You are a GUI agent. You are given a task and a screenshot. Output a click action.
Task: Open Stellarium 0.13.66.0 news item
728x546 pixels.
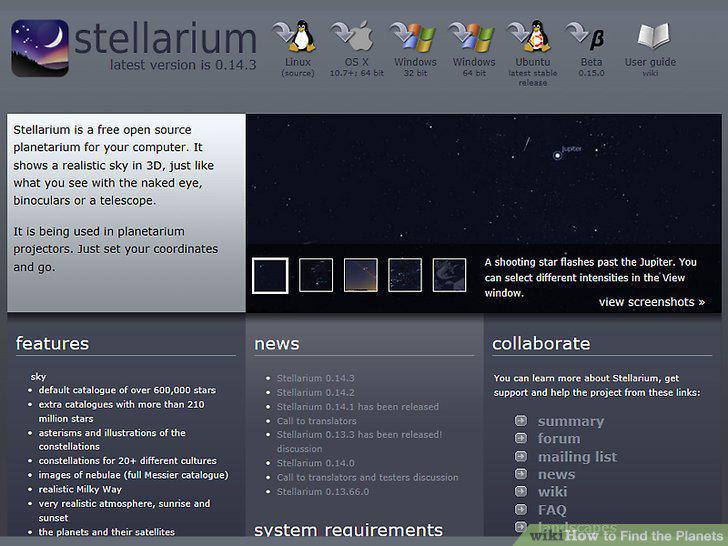(323, 492)
